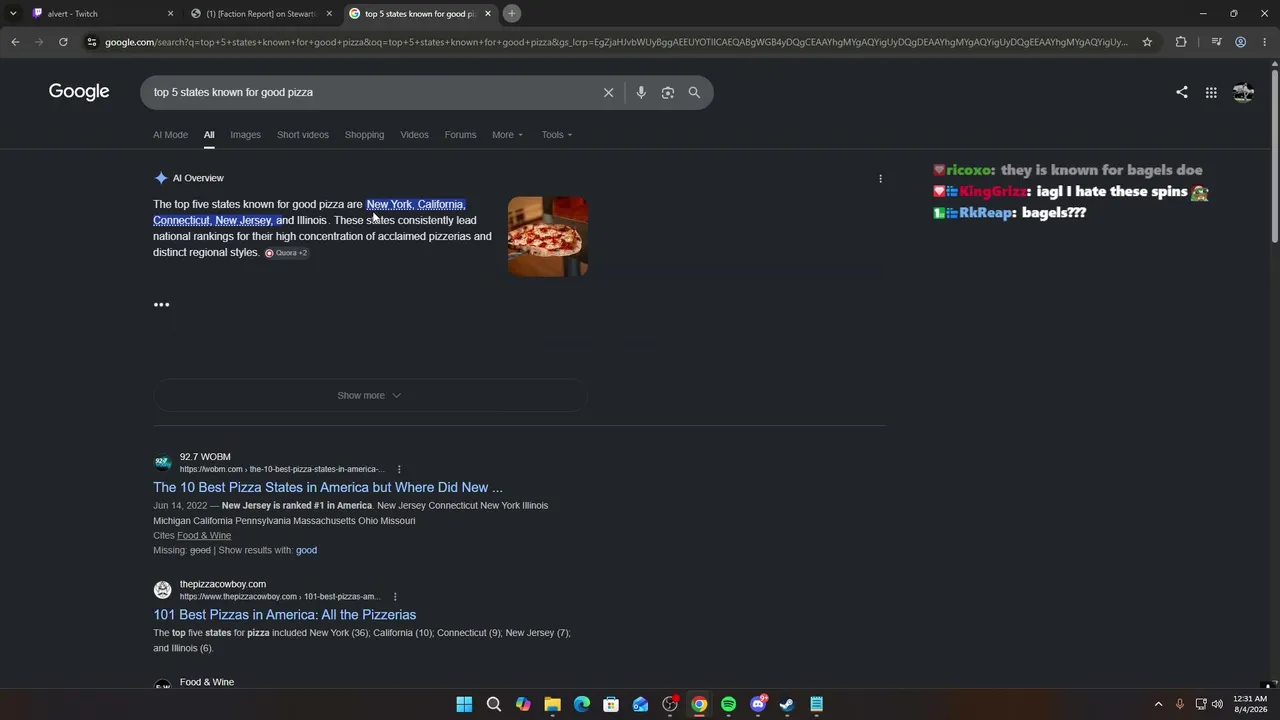Go back to the previous page
This screenshot has height=720, width=1280.
(15, 42)
